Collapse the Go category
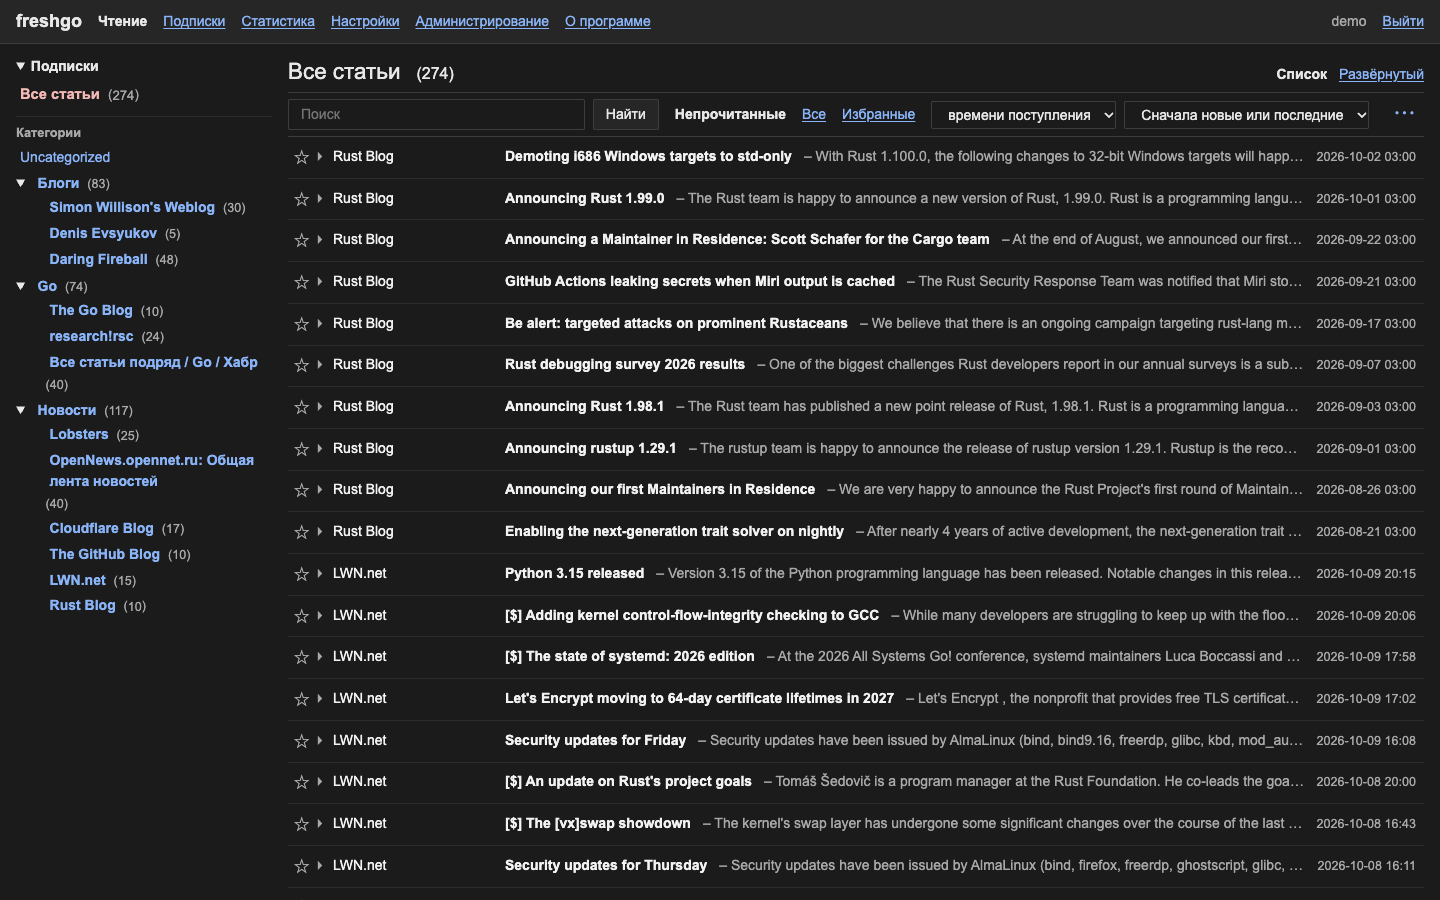Image resolution: width=1440 pixels, height=900 pixels. (x=21, y=286)
